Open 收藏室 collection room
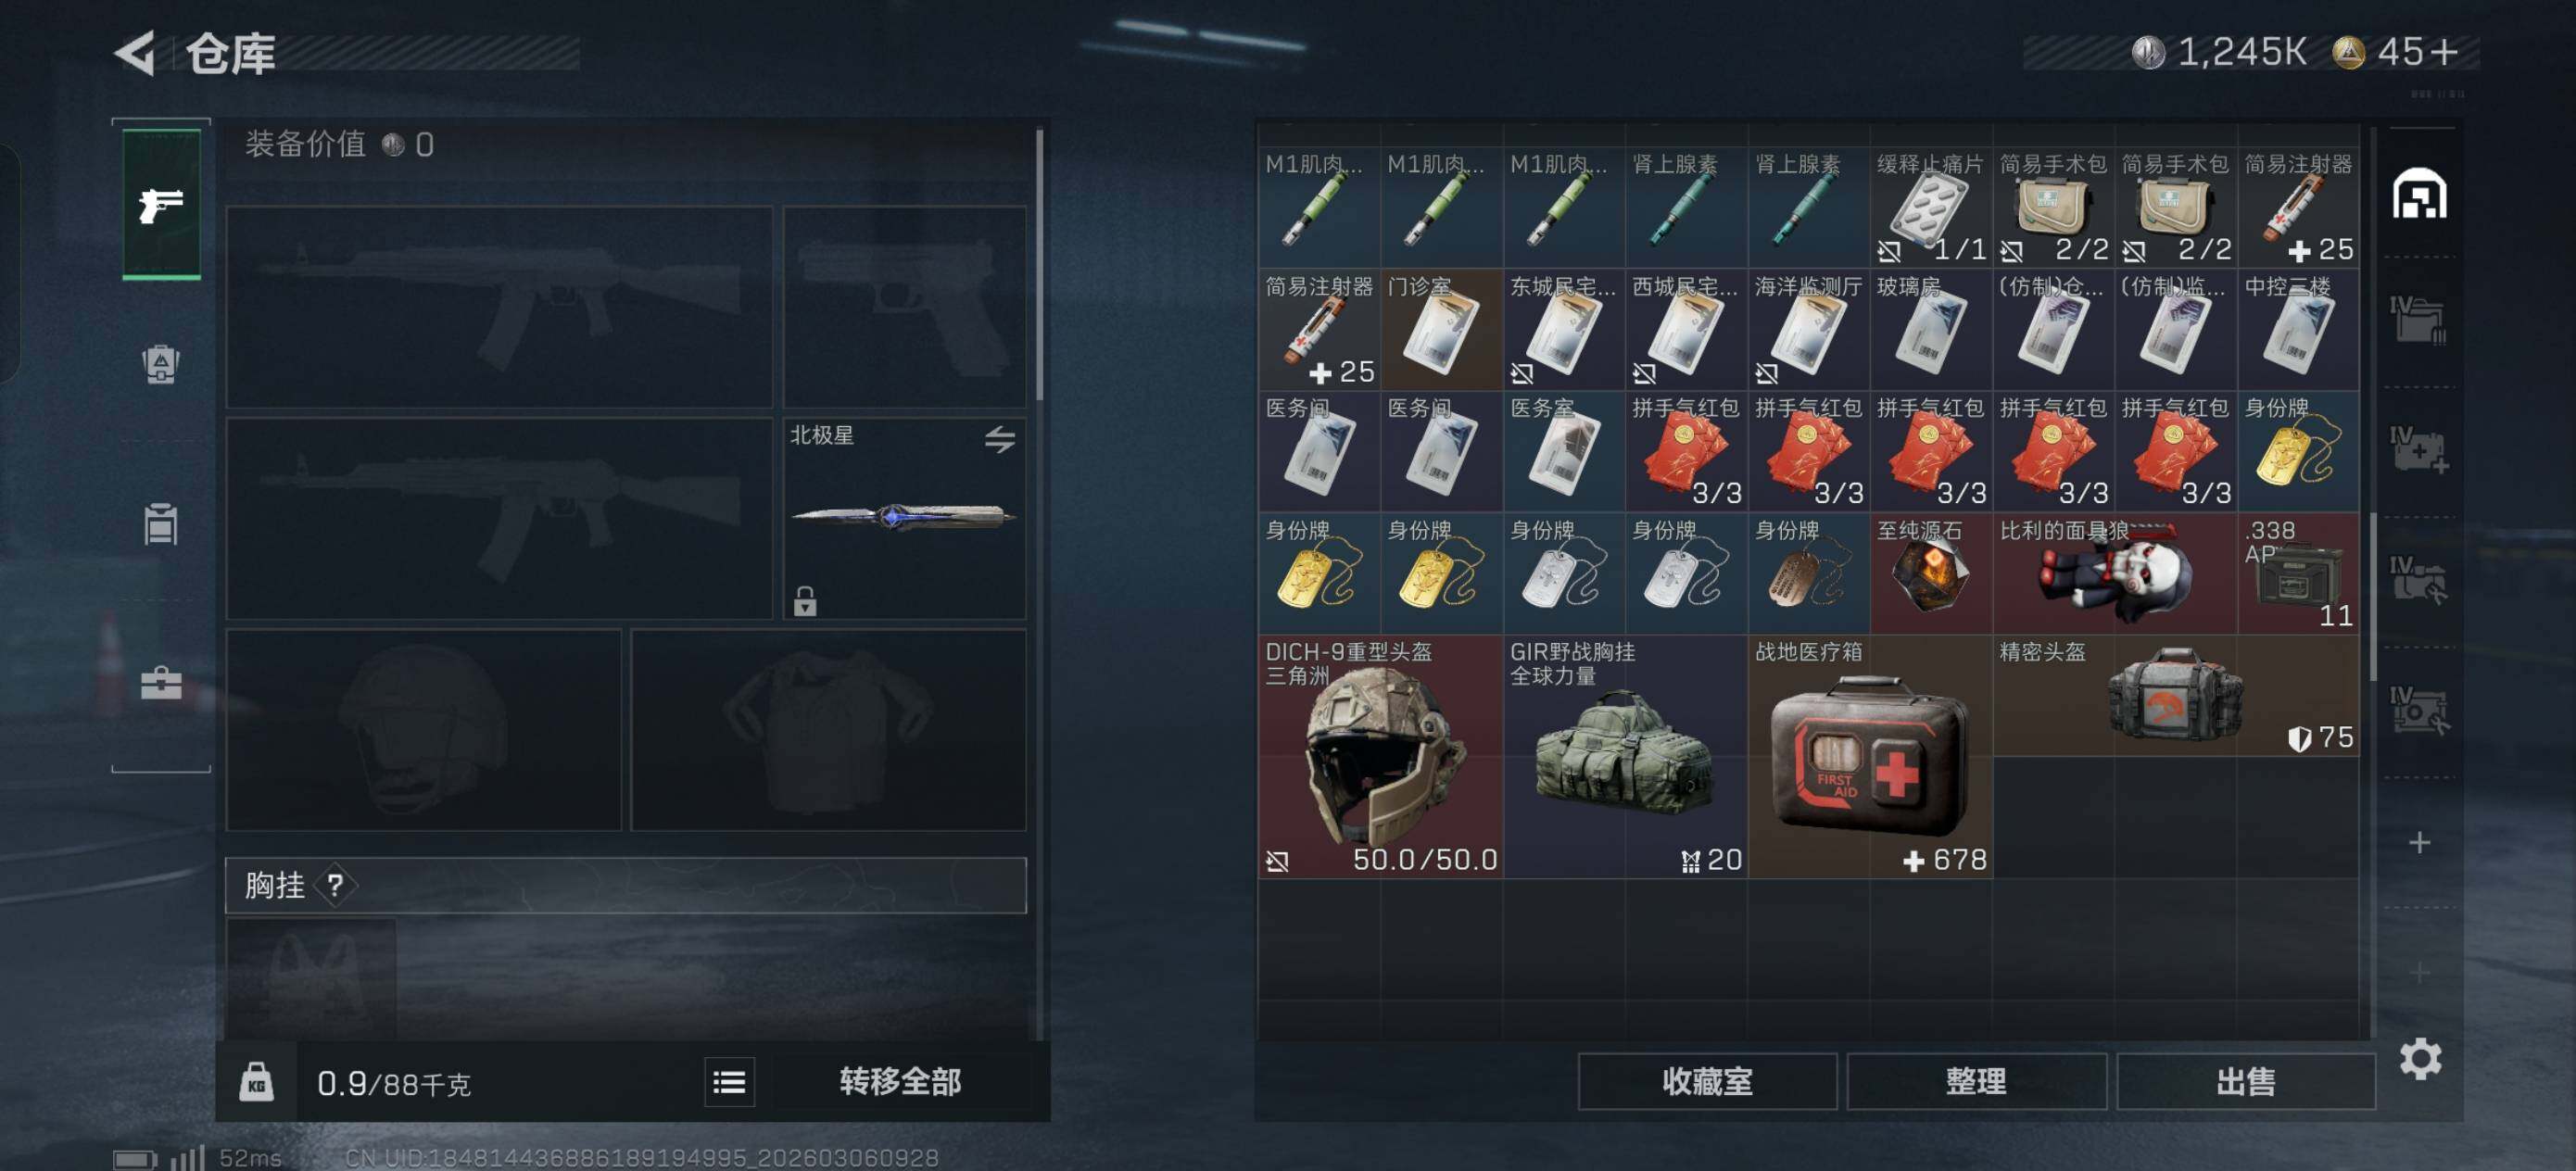Screen dimensions: 2576x1171 [x=1706, y=1081]
